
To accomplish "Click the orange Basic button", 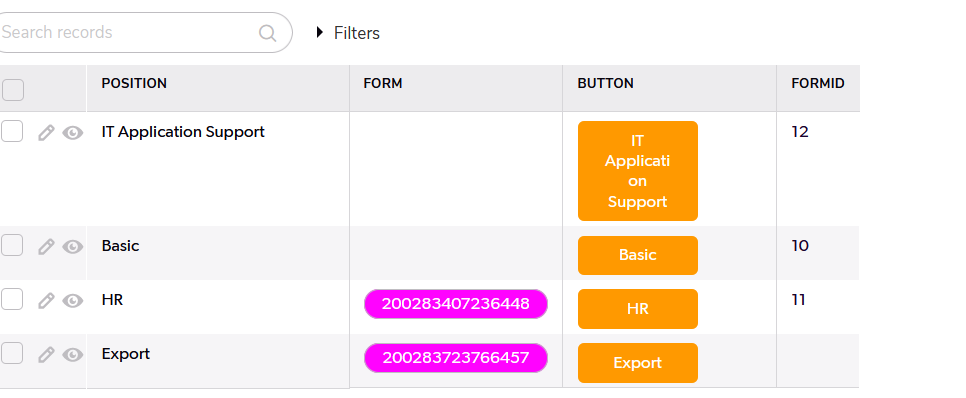I will coord(638,255).
